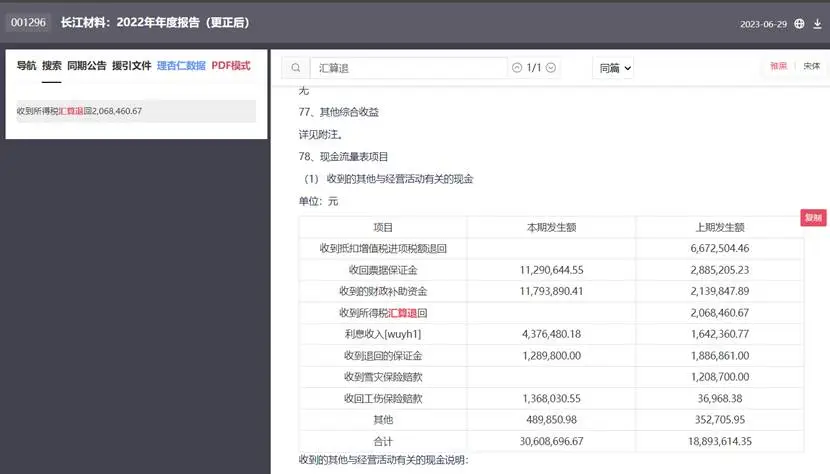Click table header 本期发生额

[x=551, y=227]
